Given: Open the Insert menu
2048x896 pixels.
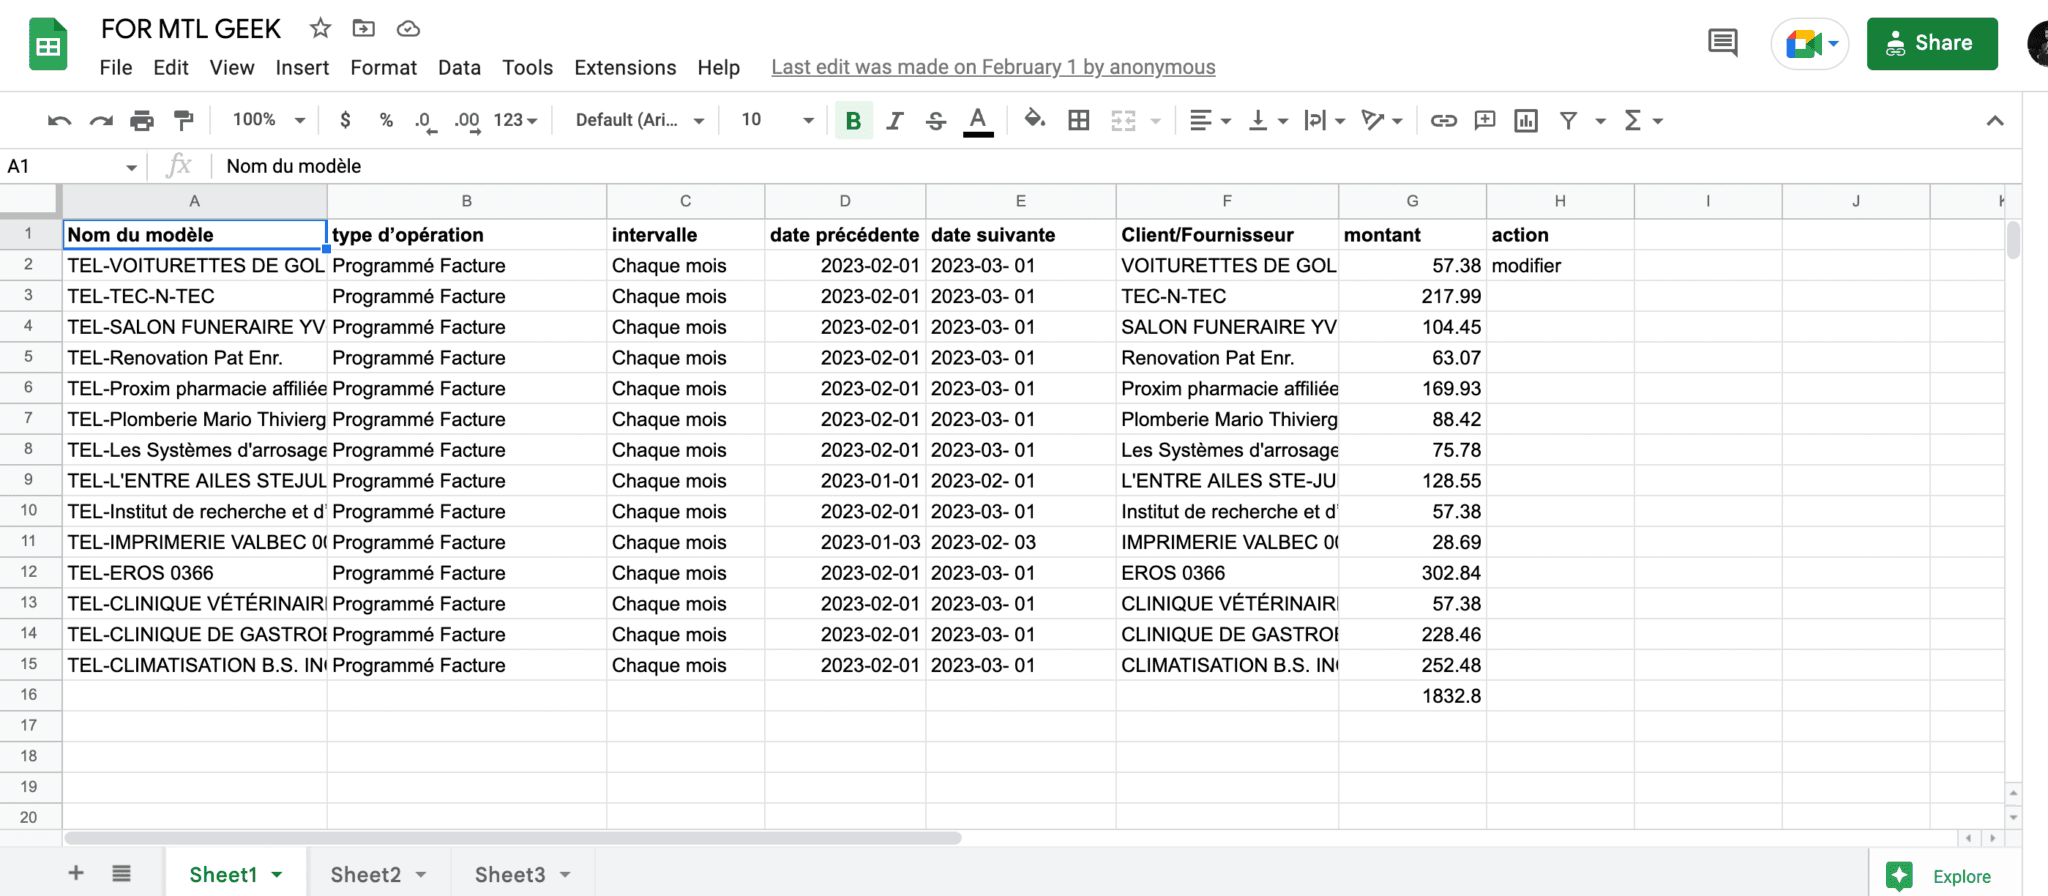Looking at the screenshot, I should pyautogui.click(x=302, y=67).
